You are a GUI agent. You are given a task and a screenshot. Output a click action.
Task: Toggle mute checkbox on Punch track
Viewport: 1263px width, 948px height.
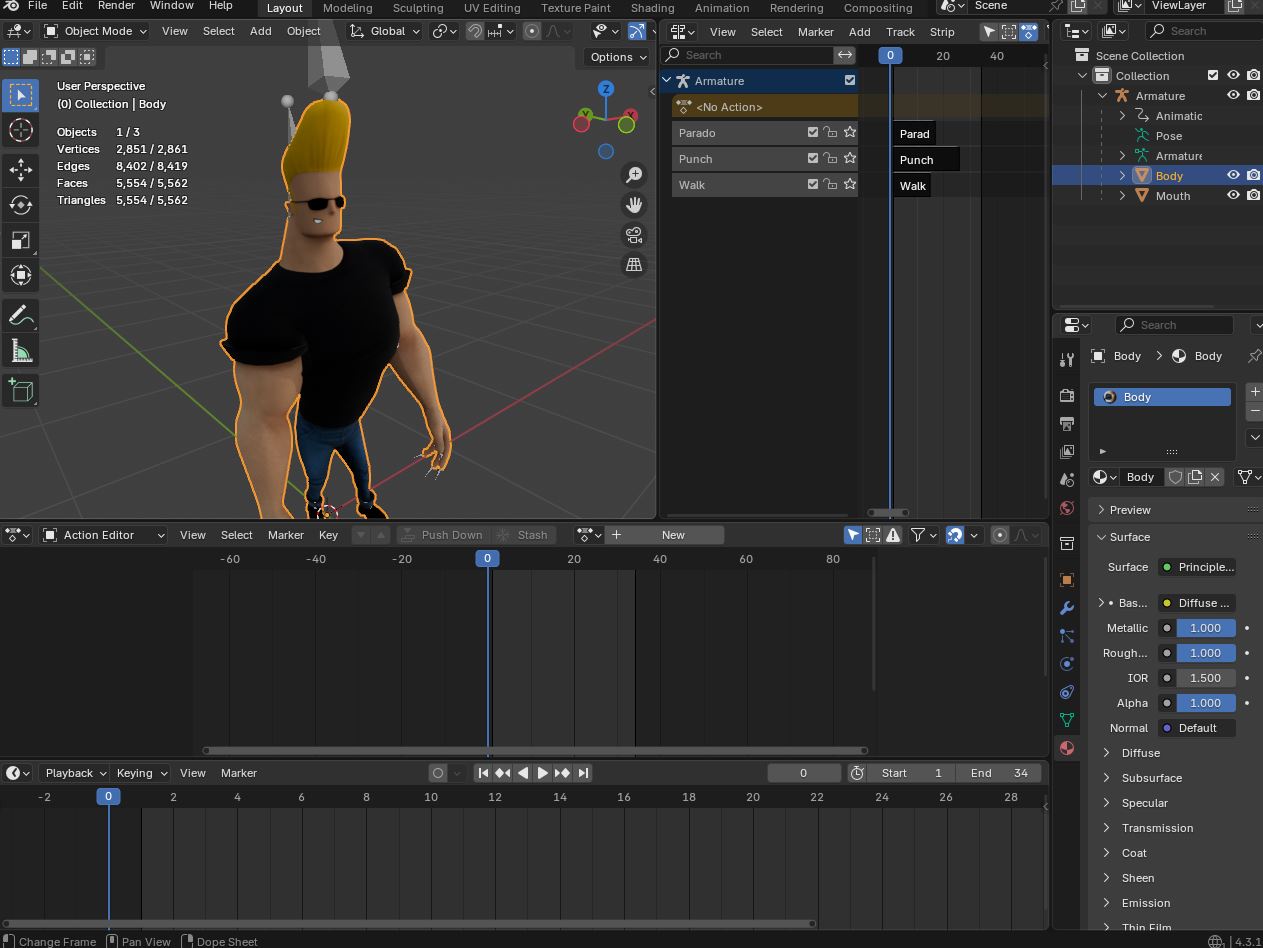(x=813, y=159)
